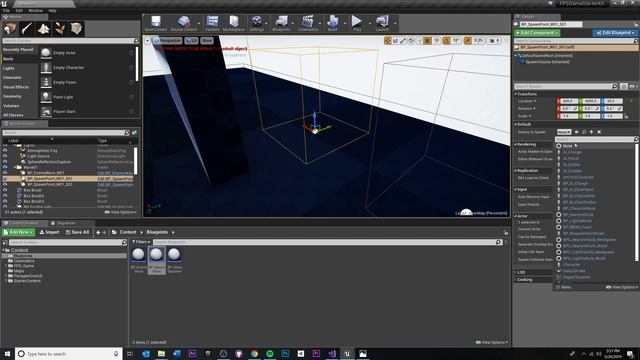Click the Cinematics toolbar icon
This screenshot has height=360, width=640.
[x=308, y=23]
